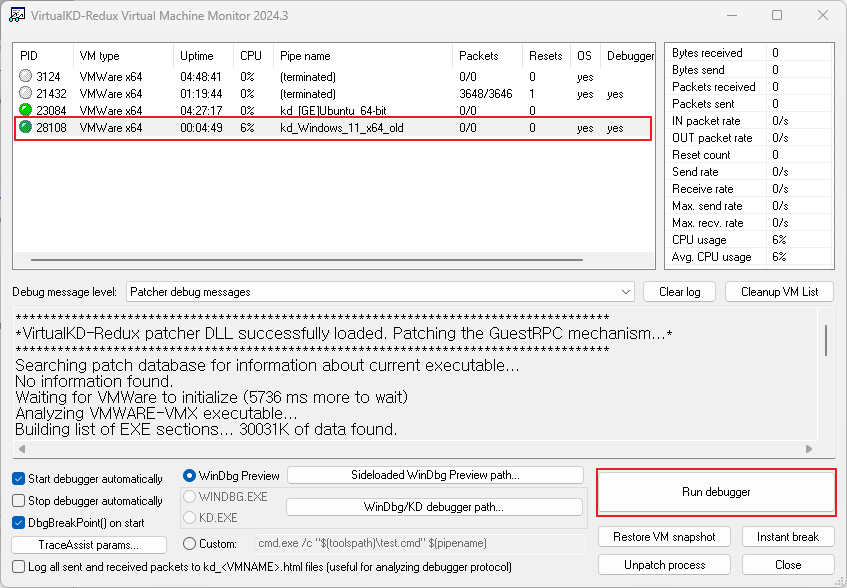
Task: Click the OUT packet rate statistic row
Action: click(x=749, y=138)
